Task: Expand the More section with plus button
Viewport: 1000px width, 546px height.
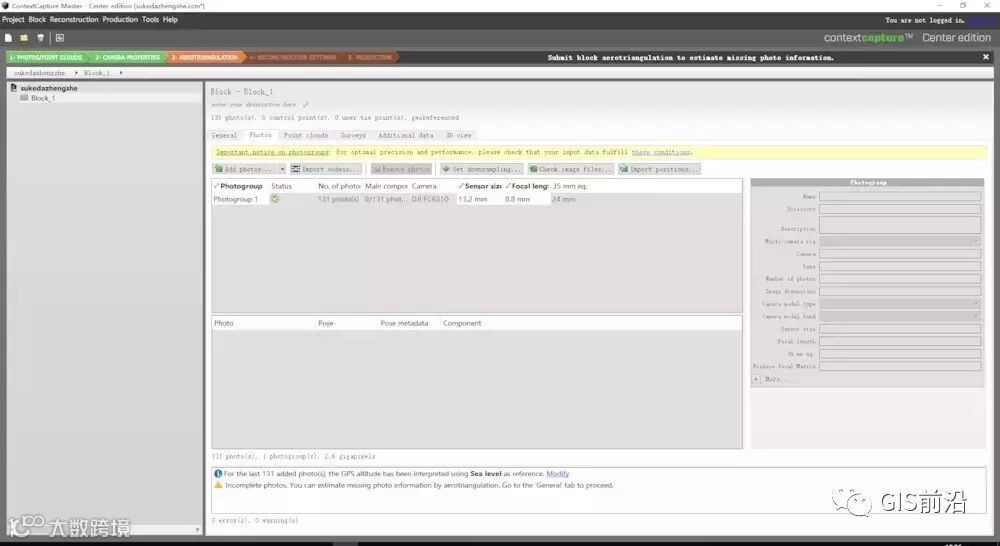Action: click(x=756, y=379)
